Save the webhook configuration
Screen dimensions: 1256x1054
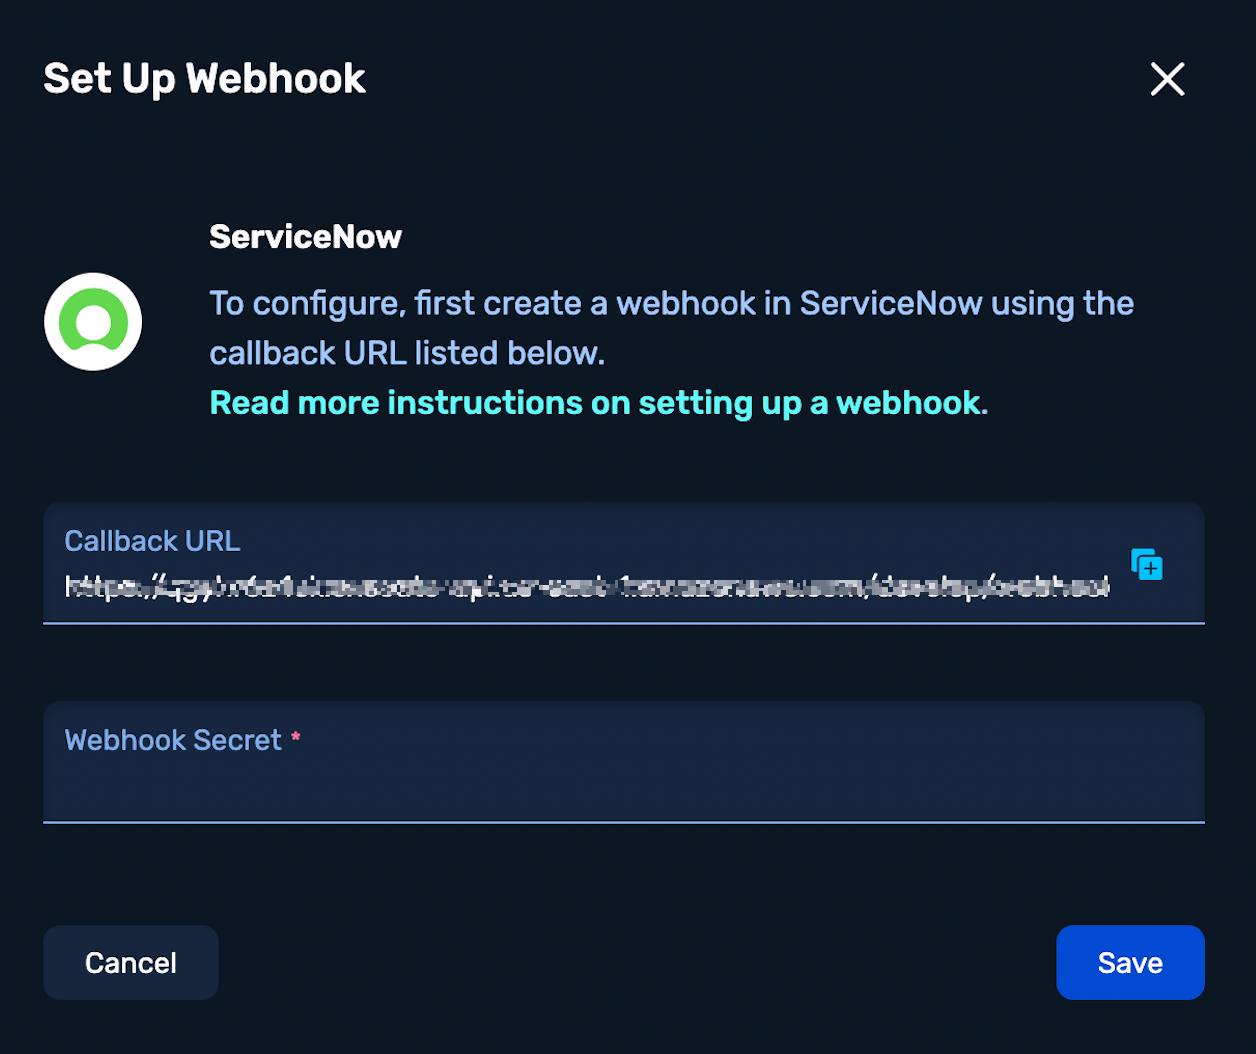(1130, 962)
